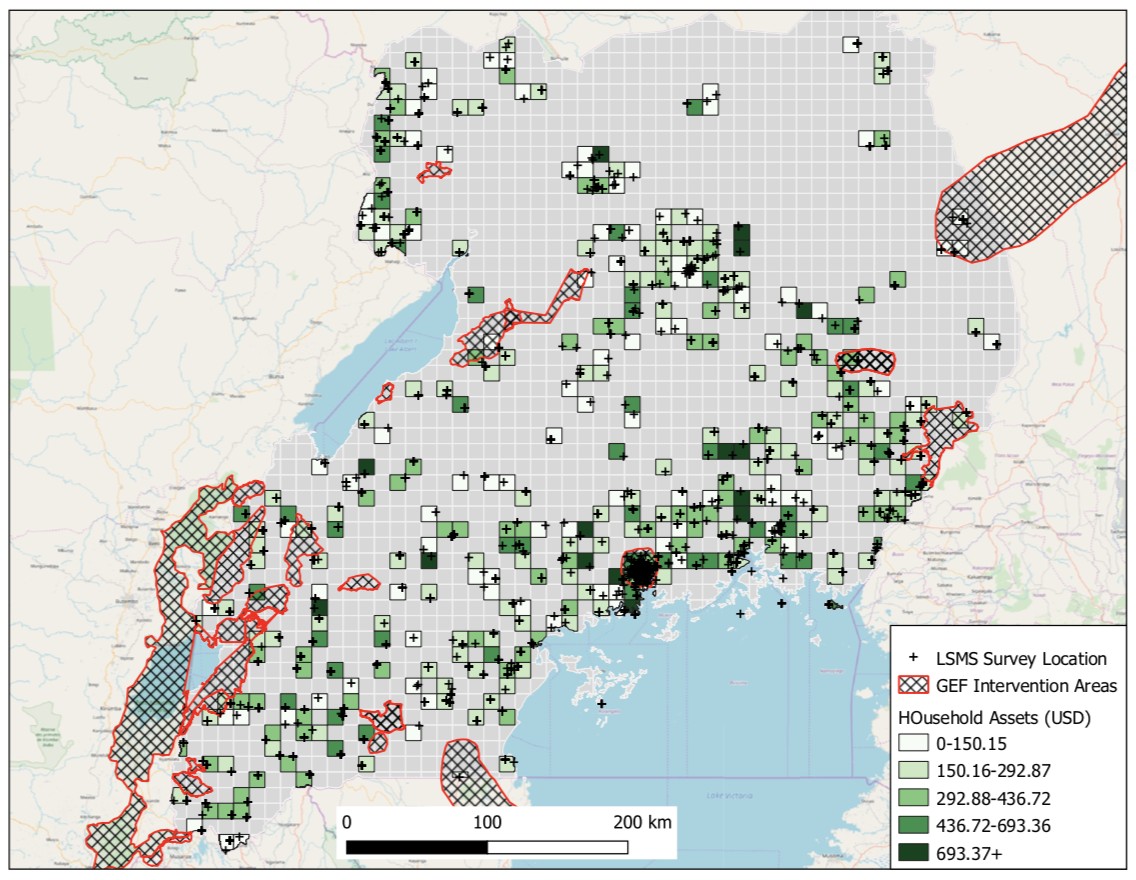Select the 150.16-292.87 pale green swatch
Image resolution: width=1136 pixels, height=880 pixels.
pyautogui.click(x=911, y=771)
